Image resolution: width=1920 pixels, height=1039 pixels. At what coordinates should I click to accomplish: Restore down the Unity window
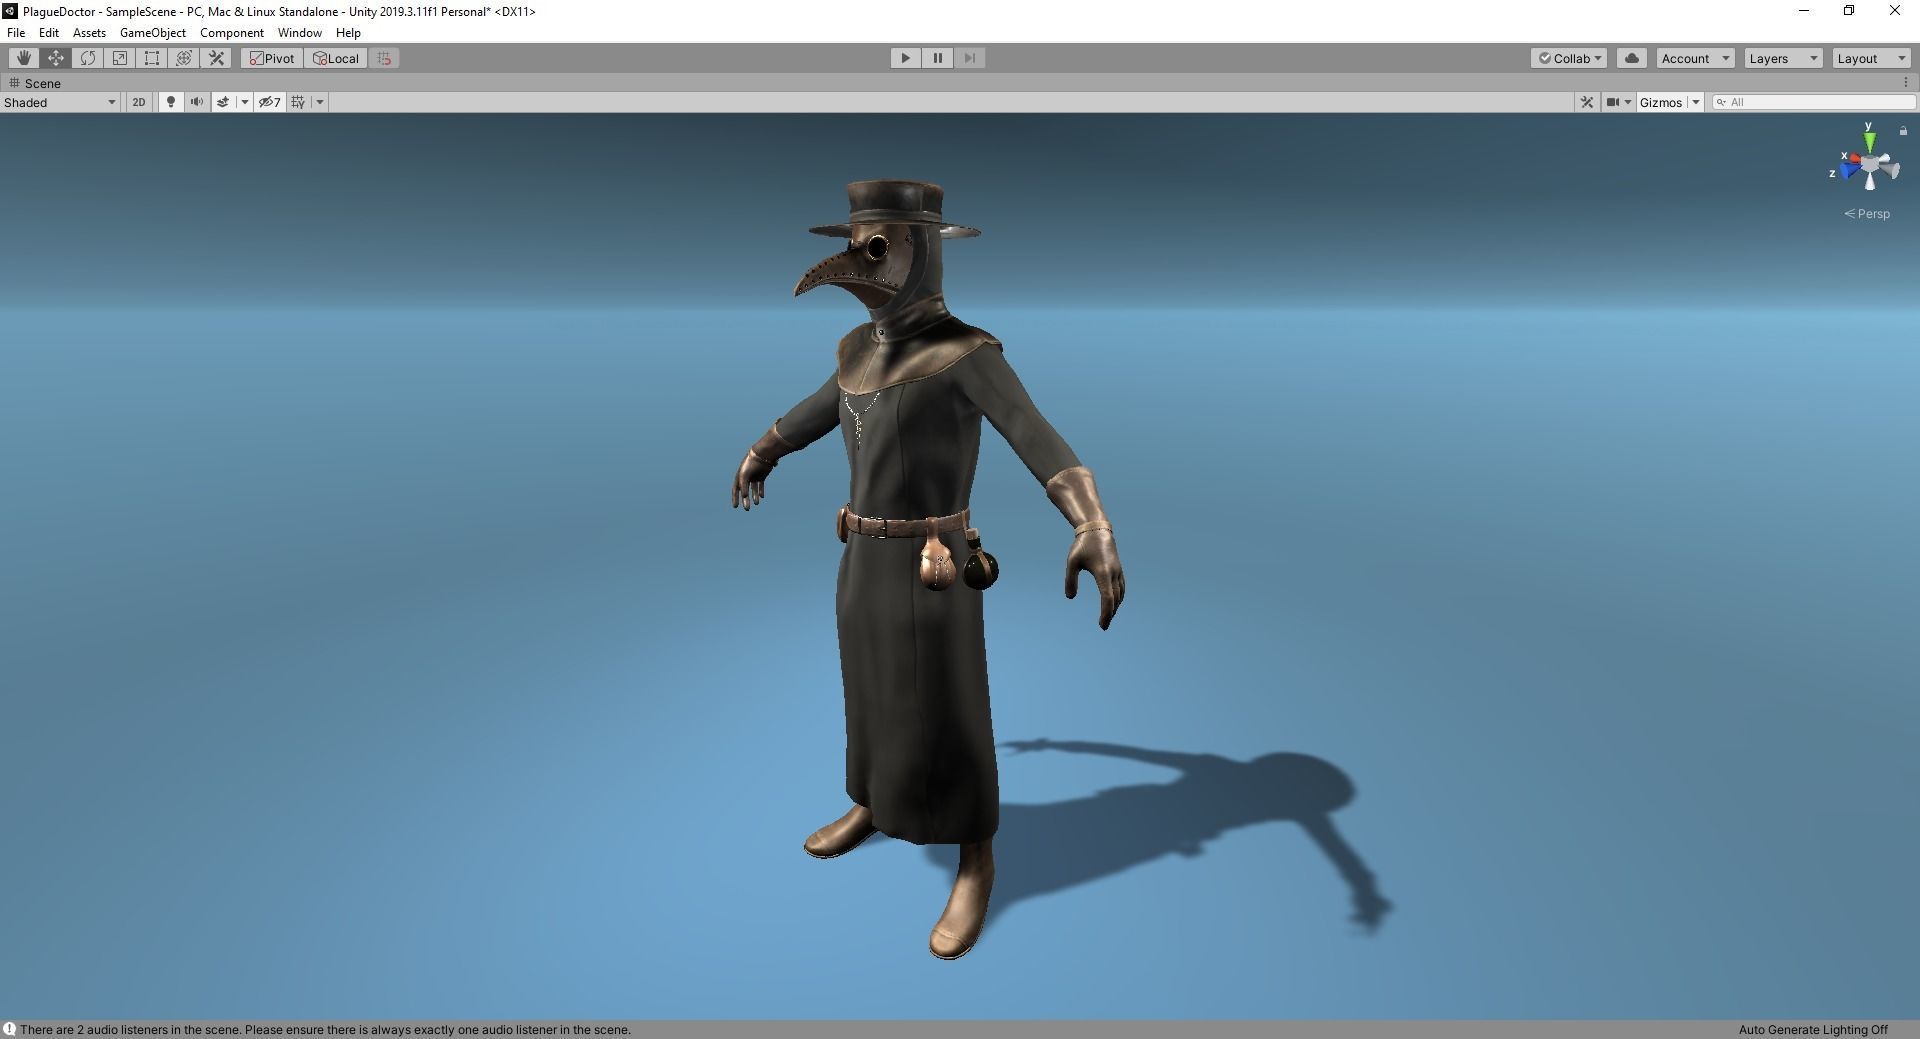[x=1849, y=11]
